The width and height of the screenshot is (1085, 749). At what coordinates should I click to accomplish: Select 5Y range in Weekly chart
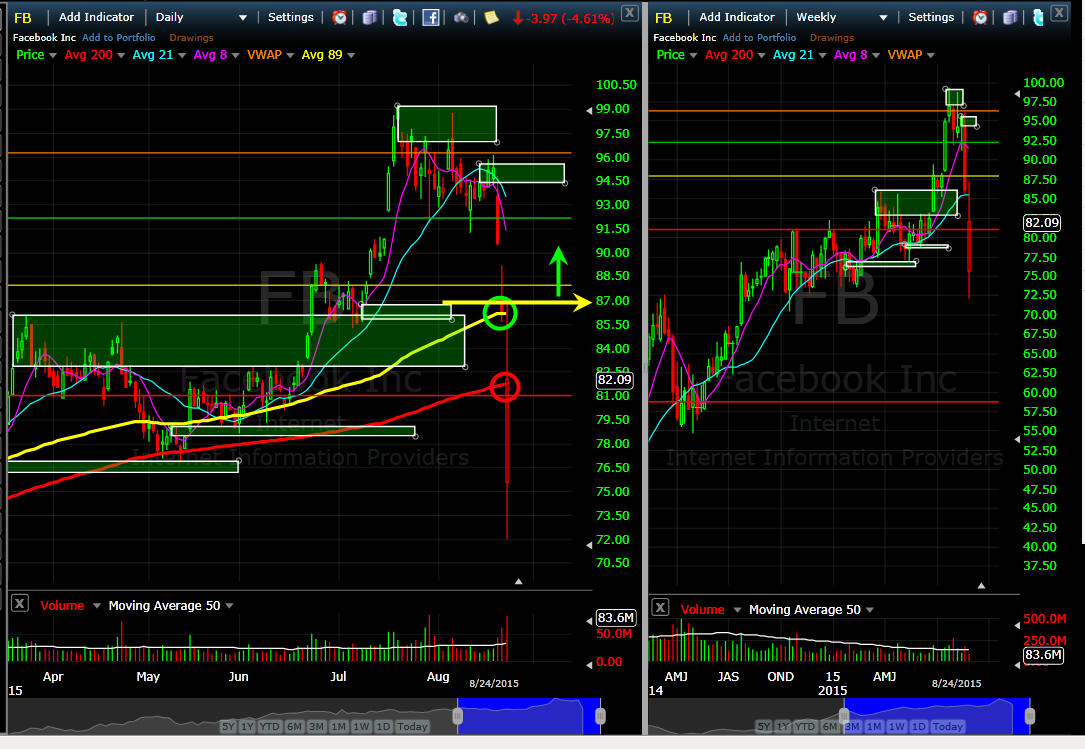(x=763, y=727)
